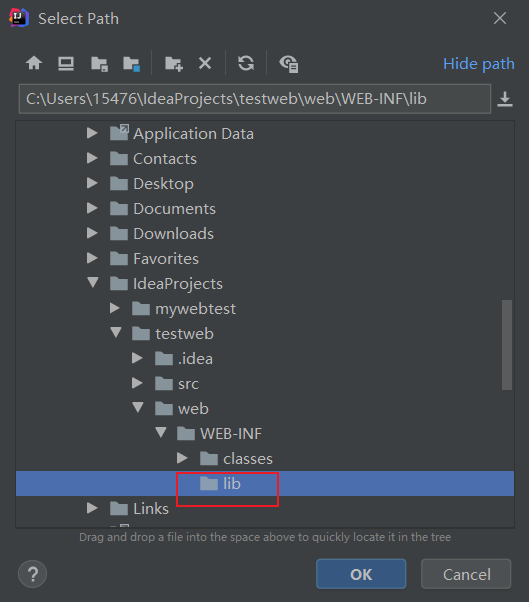The height and width of the screenshot is (602, 529).
Task: Confirm selection with OK button
Action: pos(361,574)
